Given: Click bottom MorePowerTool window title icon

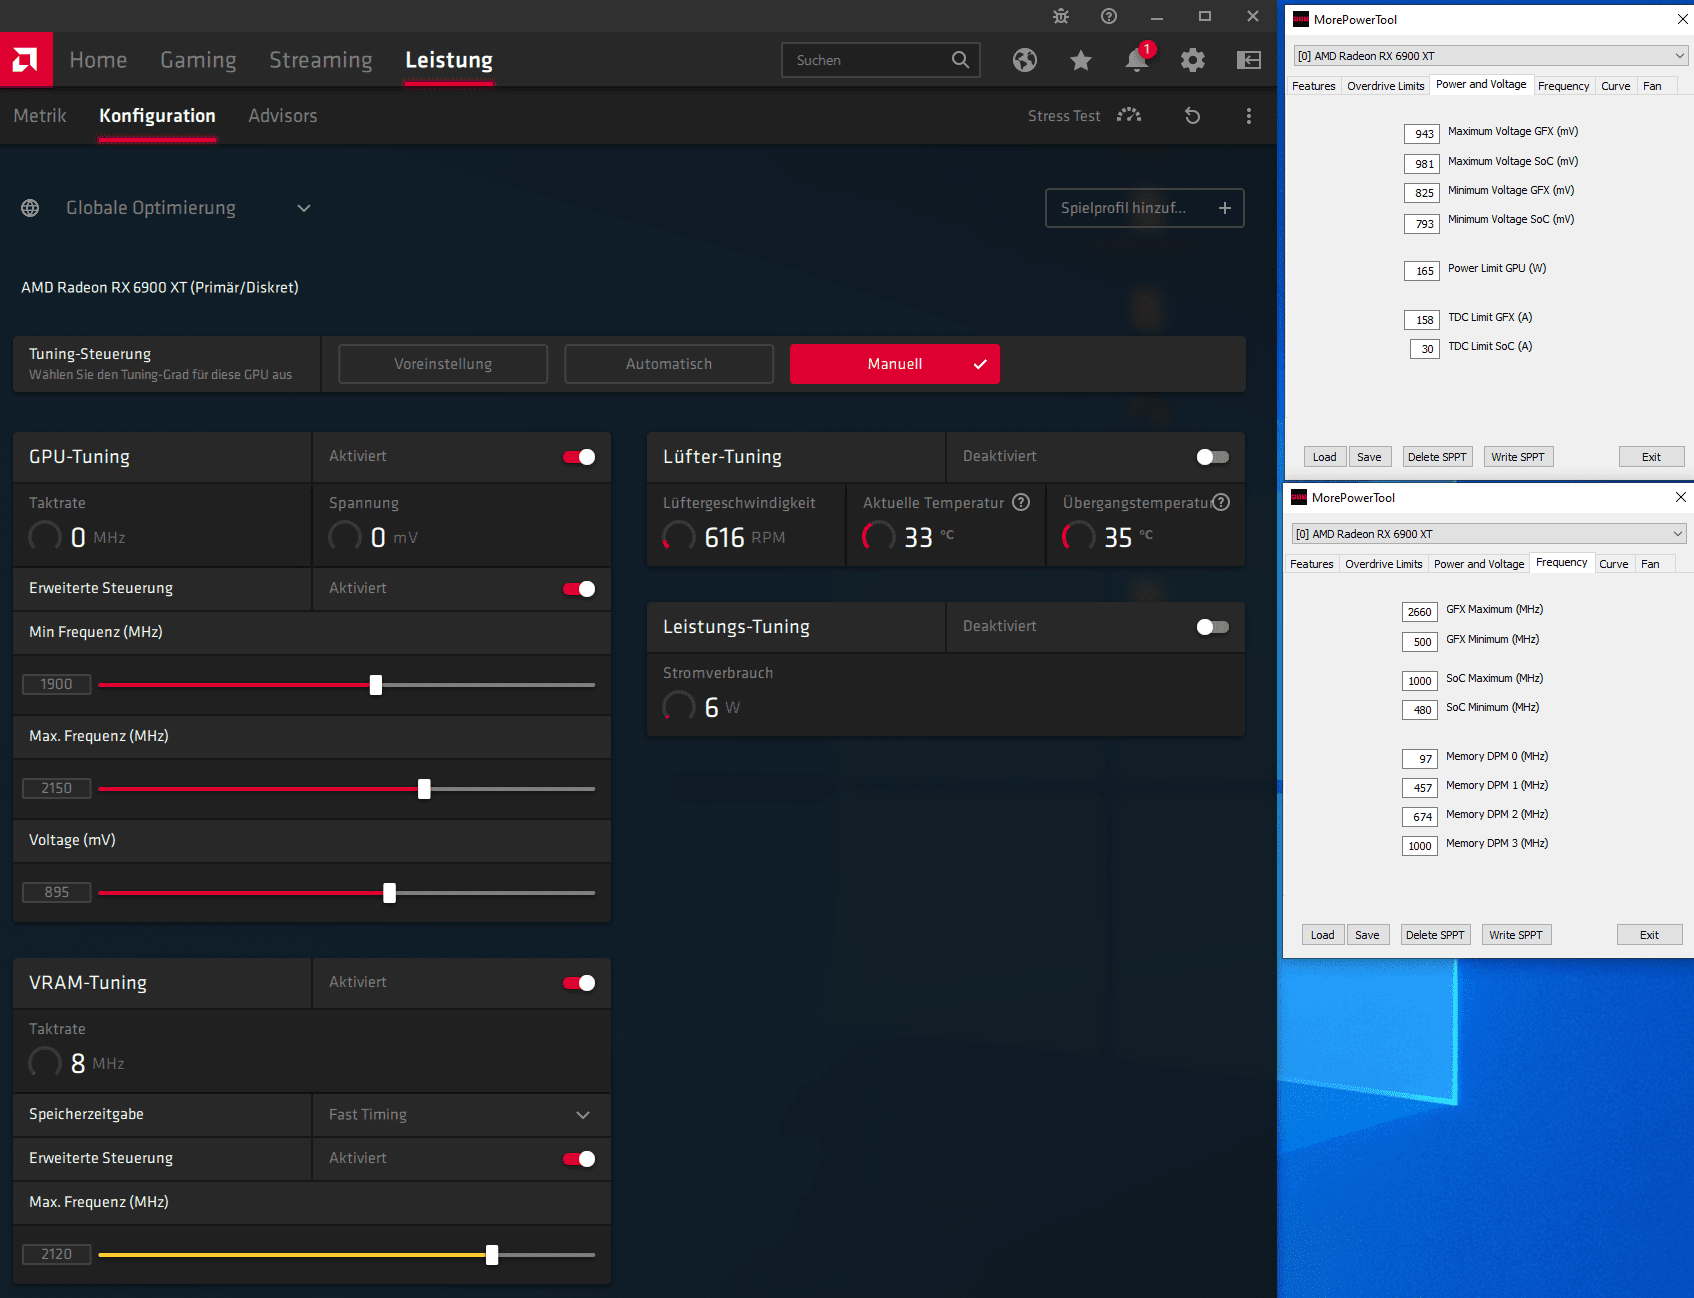Looking at the screenshot, I should (1299, 497).
